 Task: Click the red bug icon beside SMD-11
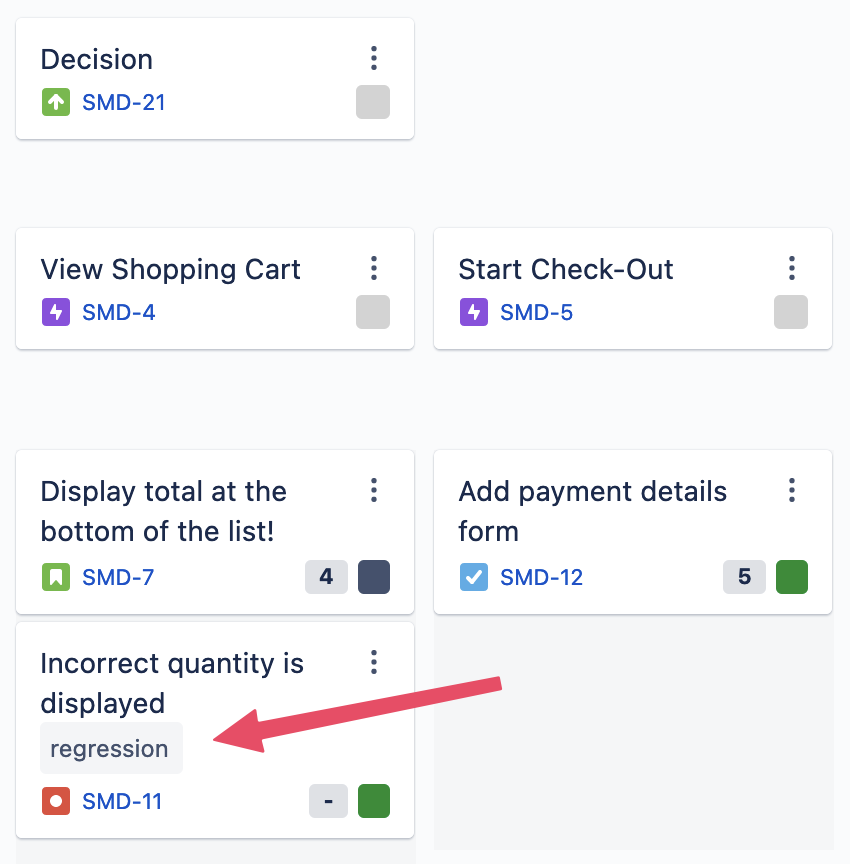point(56,801)
